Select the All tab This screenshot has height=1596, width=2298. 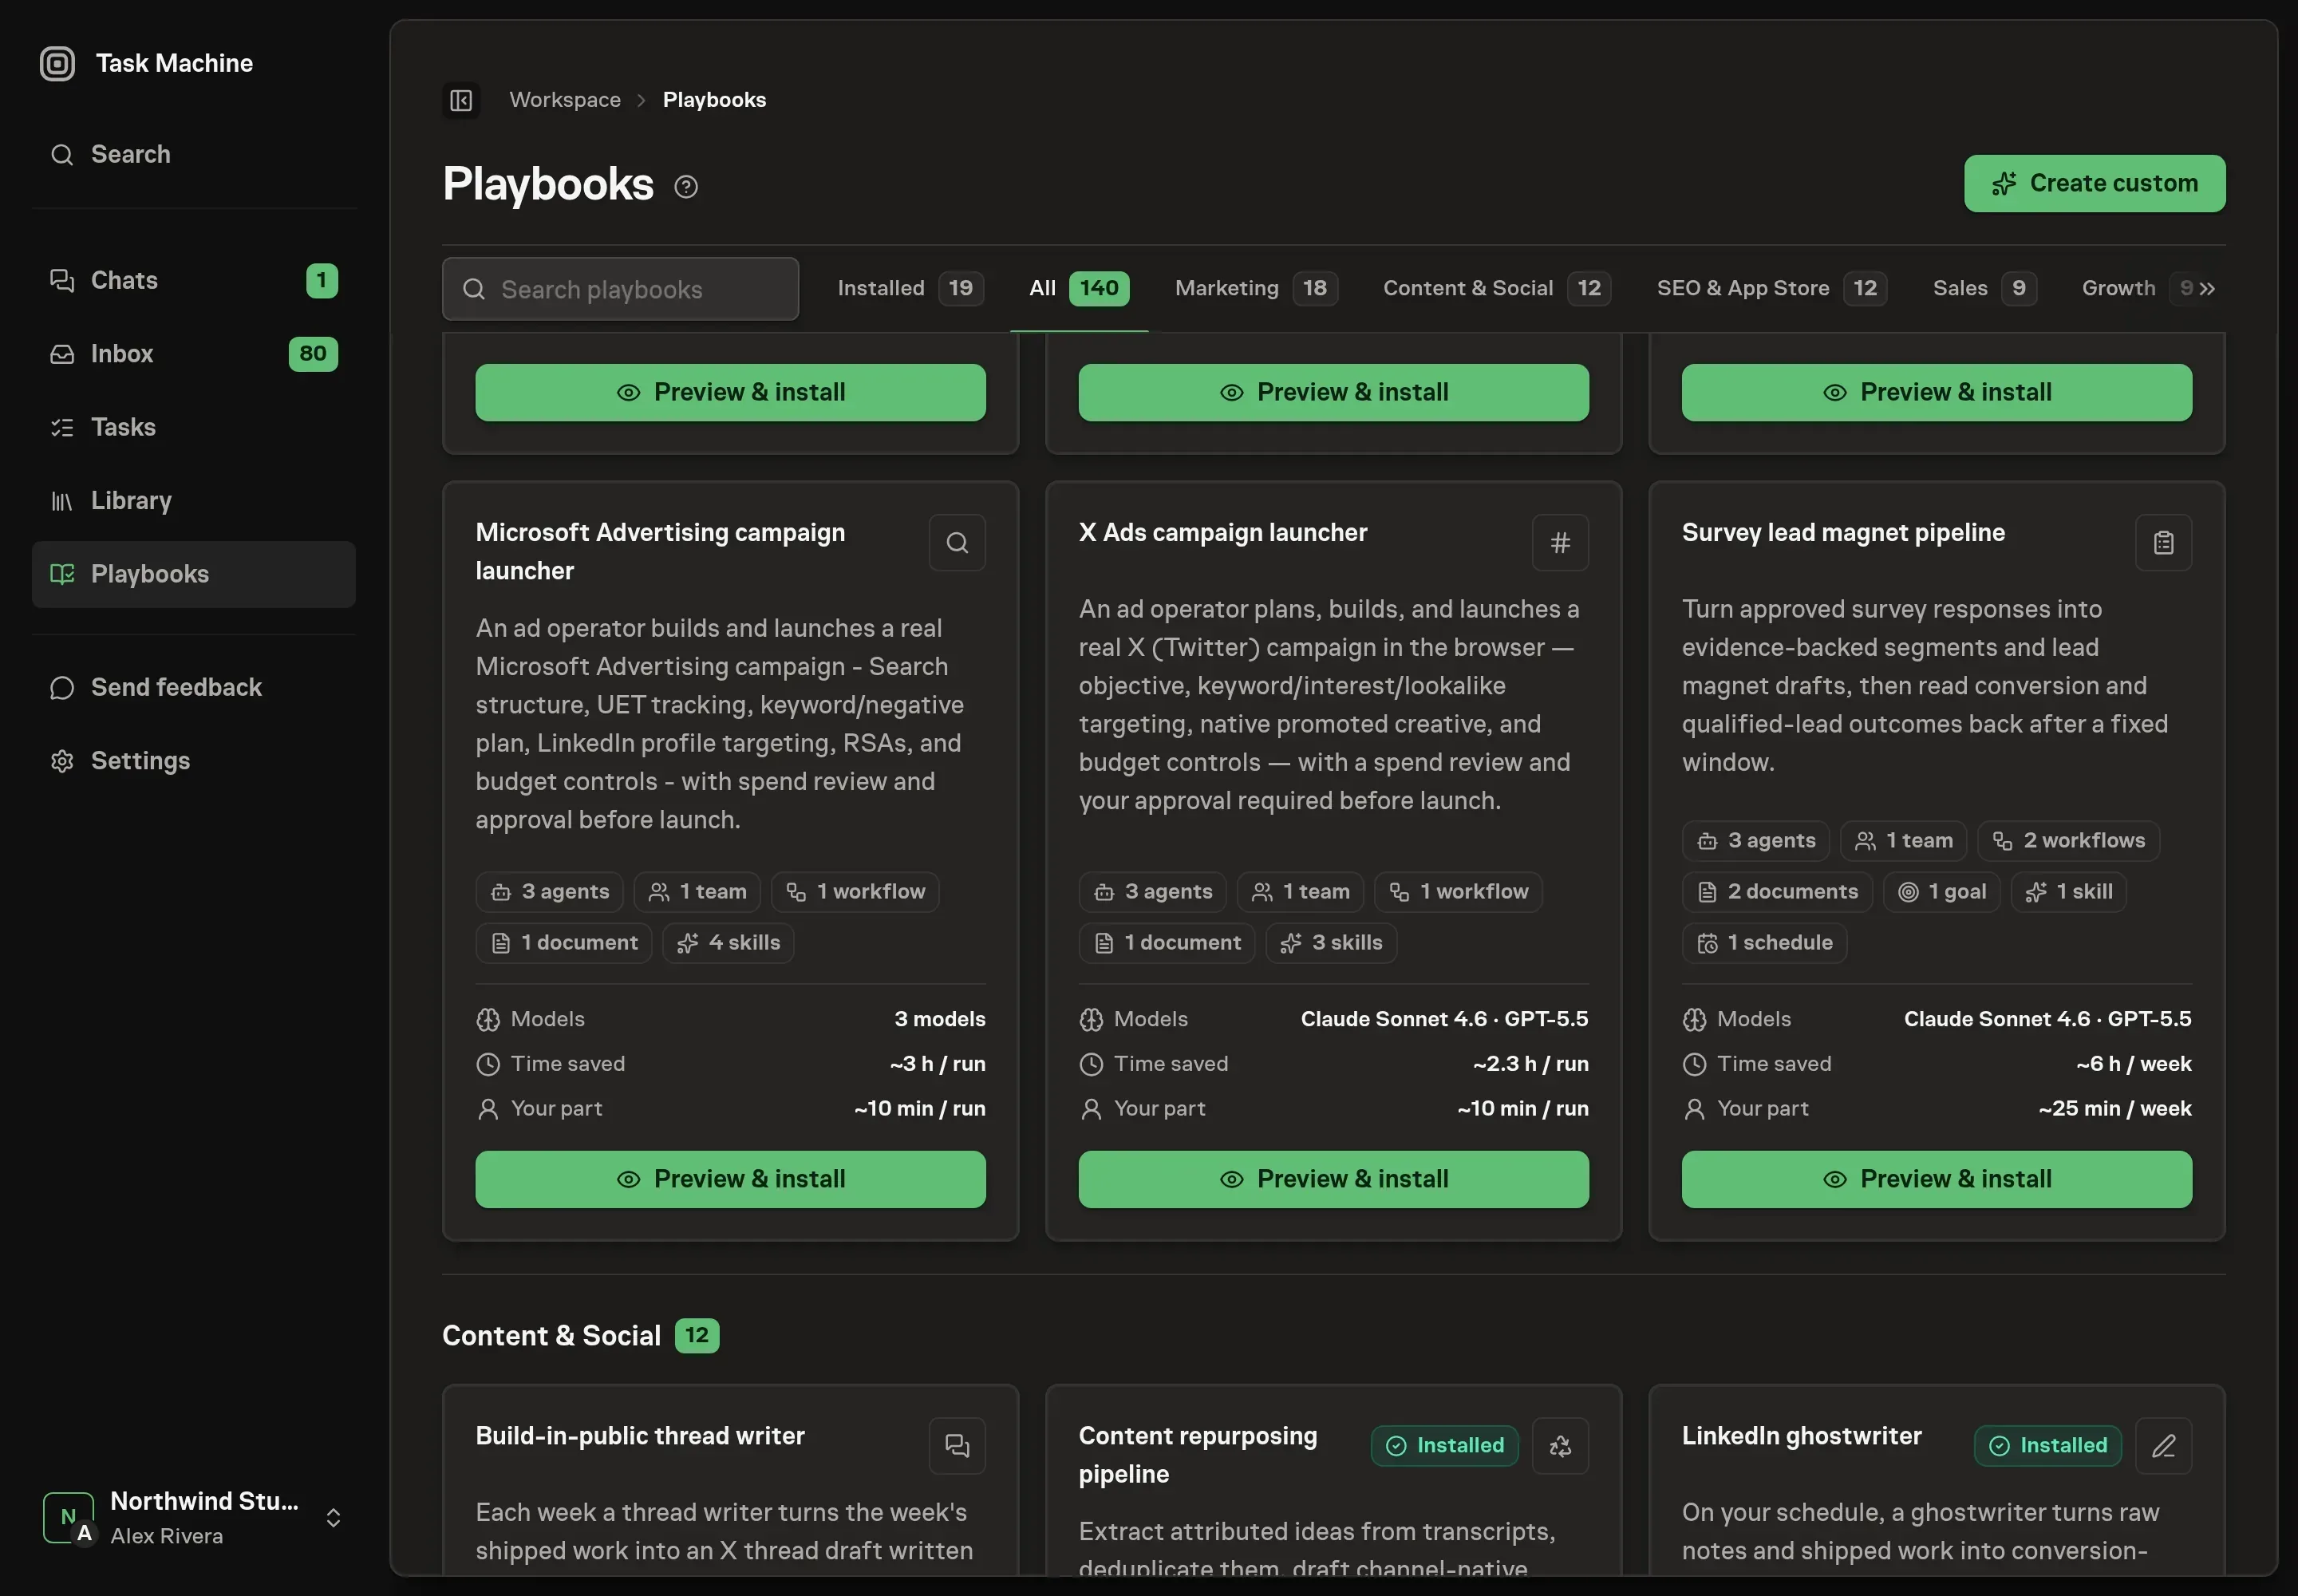[x=1079, y=288]
